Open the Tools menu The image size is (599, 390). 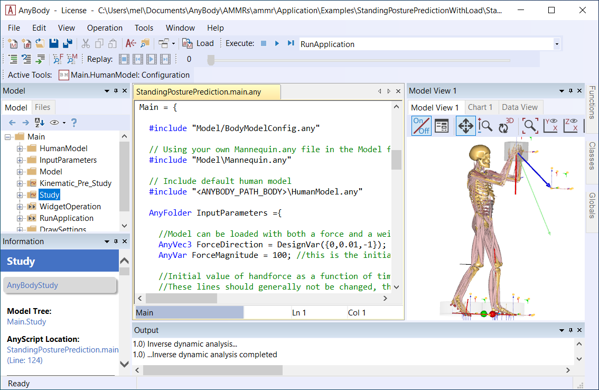[144, 28]
